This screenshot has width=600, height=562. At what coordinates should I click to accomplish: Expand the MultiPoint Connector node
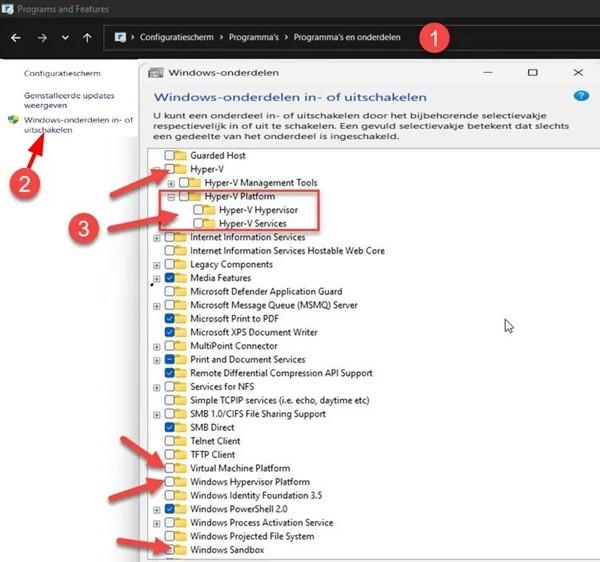click(x=157, y=347)
